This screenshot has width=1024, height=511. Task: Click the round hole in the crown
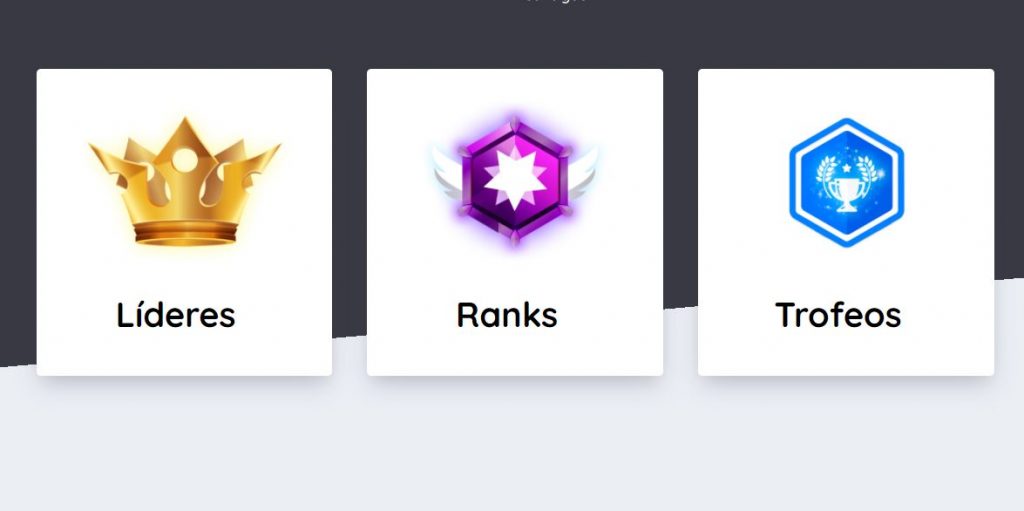pos(185,160)
